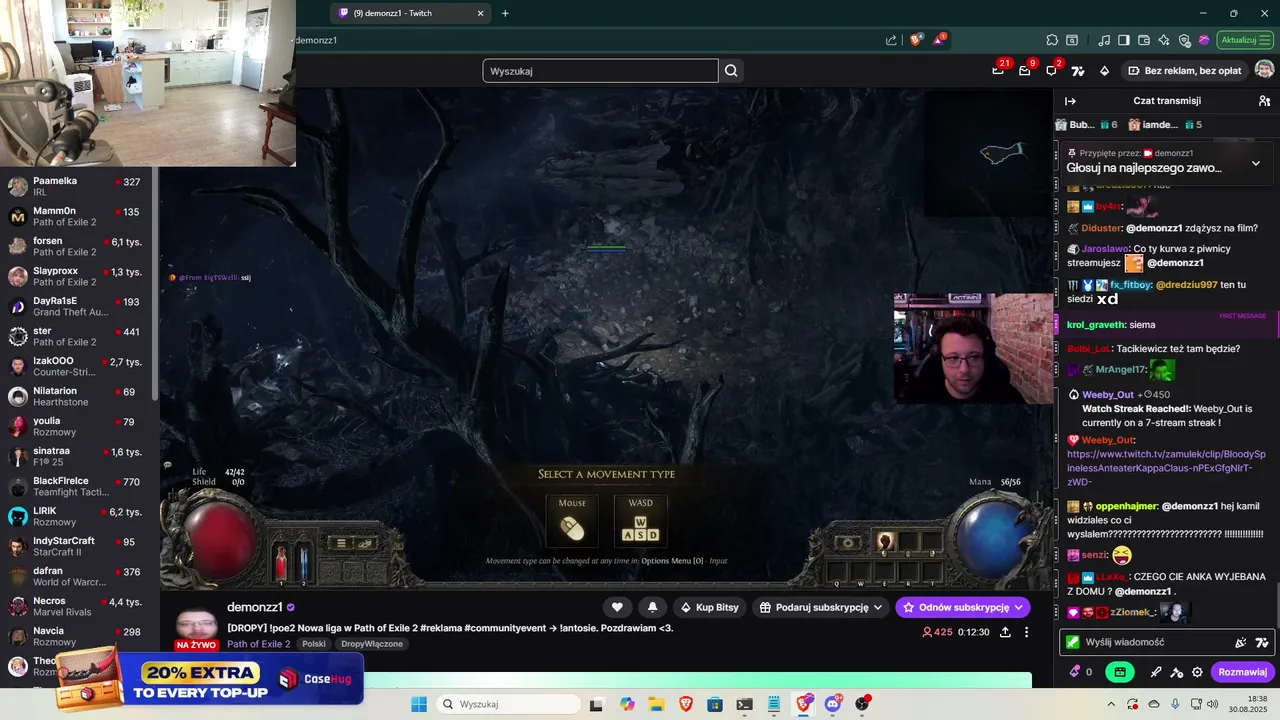
Task: Open Brave Shields lion icon in address bar
Action: point(916,40)
